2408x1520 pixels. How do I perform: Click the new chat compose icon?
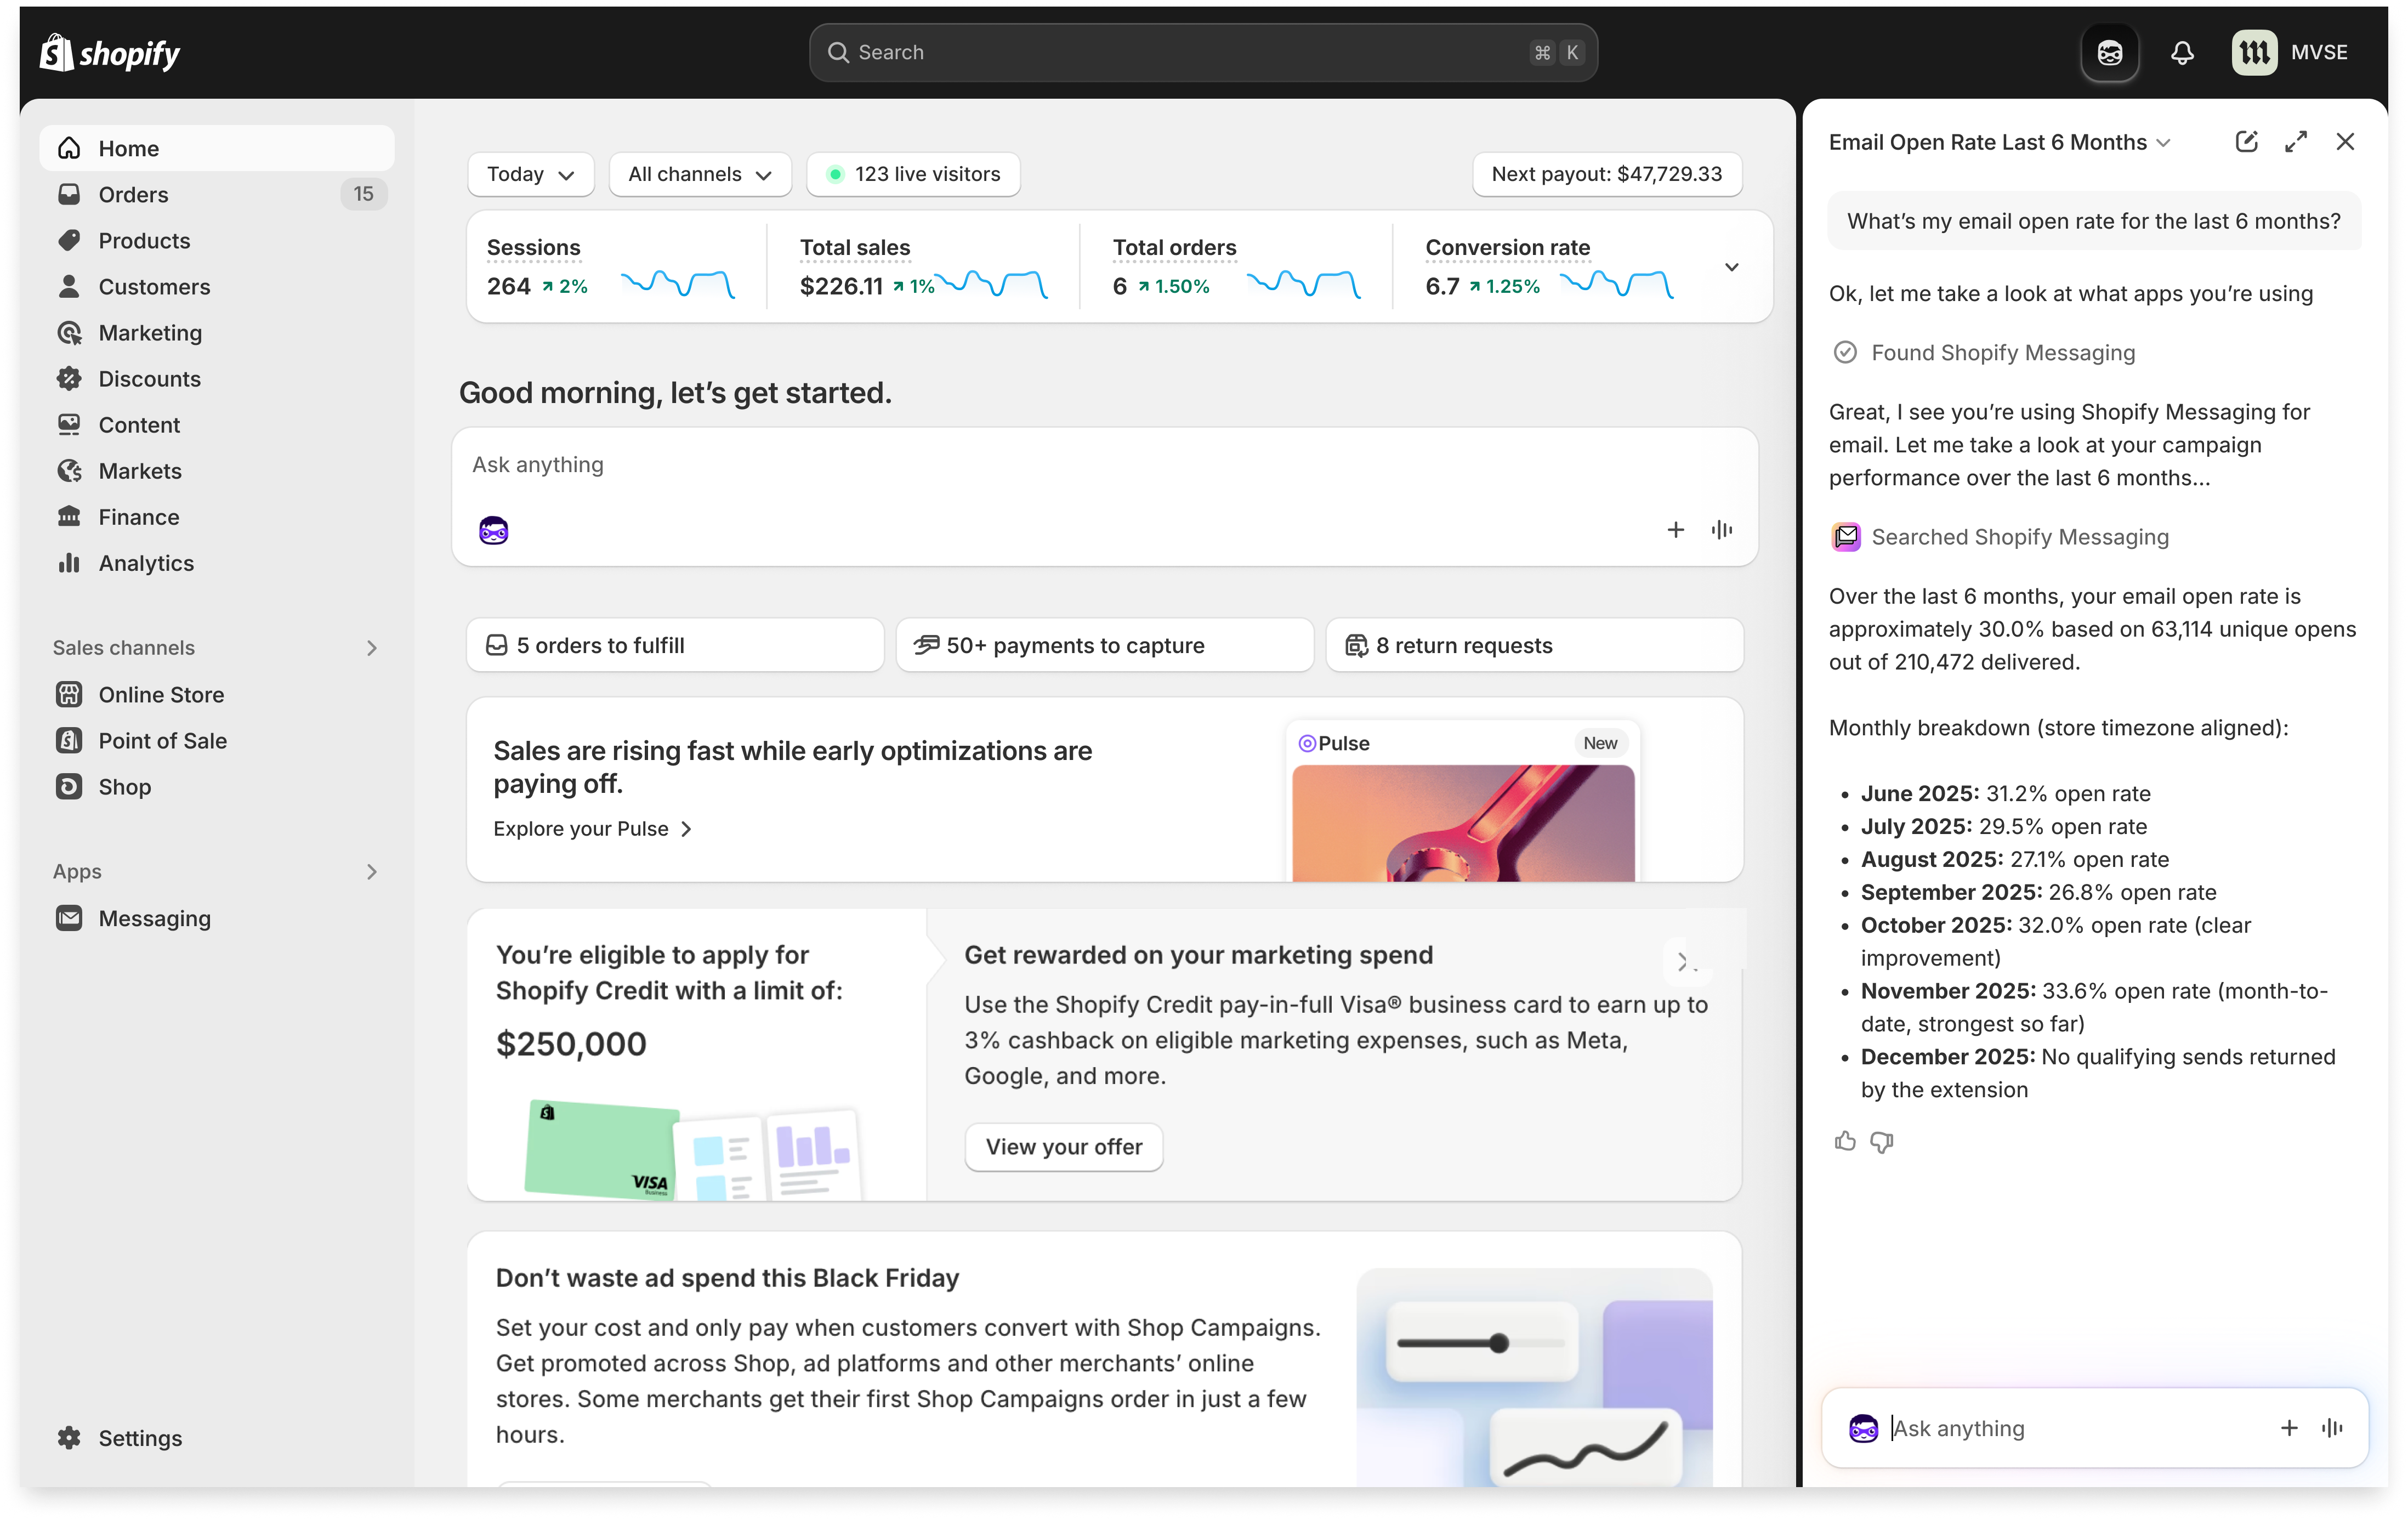[x=2246, y=142]
